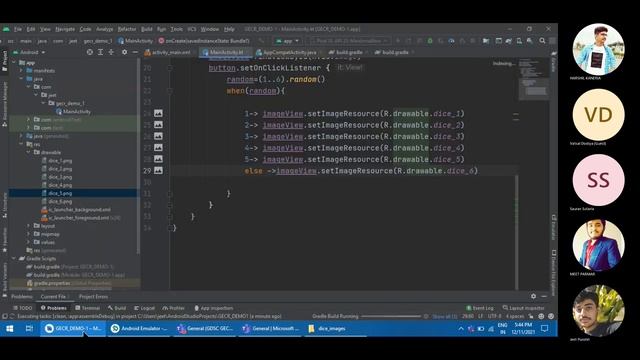Image resolution: width=640 pixels, height=360 pixels.
Task: Open AVD Manager device icon in toolbar
Action: (x=519, y=41)
